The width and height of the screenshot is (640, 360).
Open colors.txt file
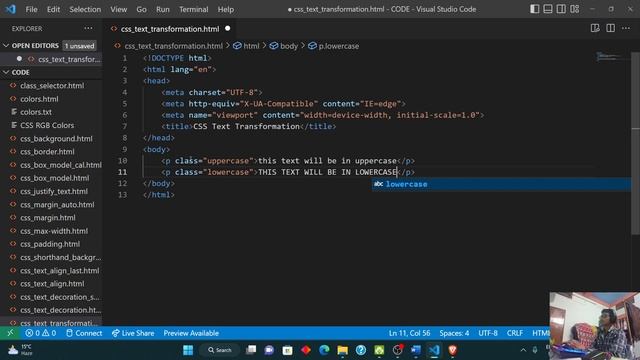coord(36,112)
